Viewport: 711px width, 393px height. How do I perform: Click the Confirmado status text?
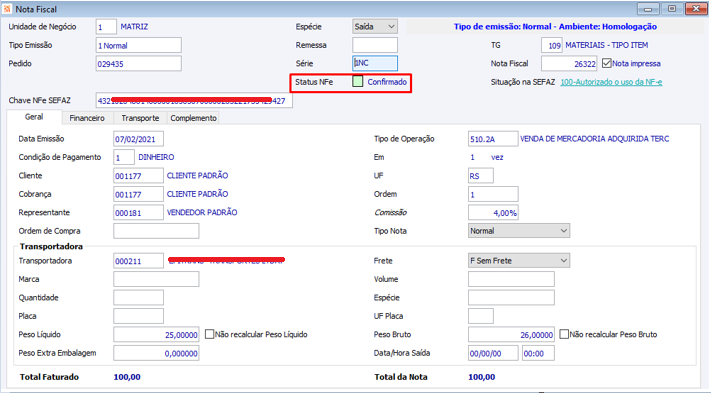pos(387,82)
